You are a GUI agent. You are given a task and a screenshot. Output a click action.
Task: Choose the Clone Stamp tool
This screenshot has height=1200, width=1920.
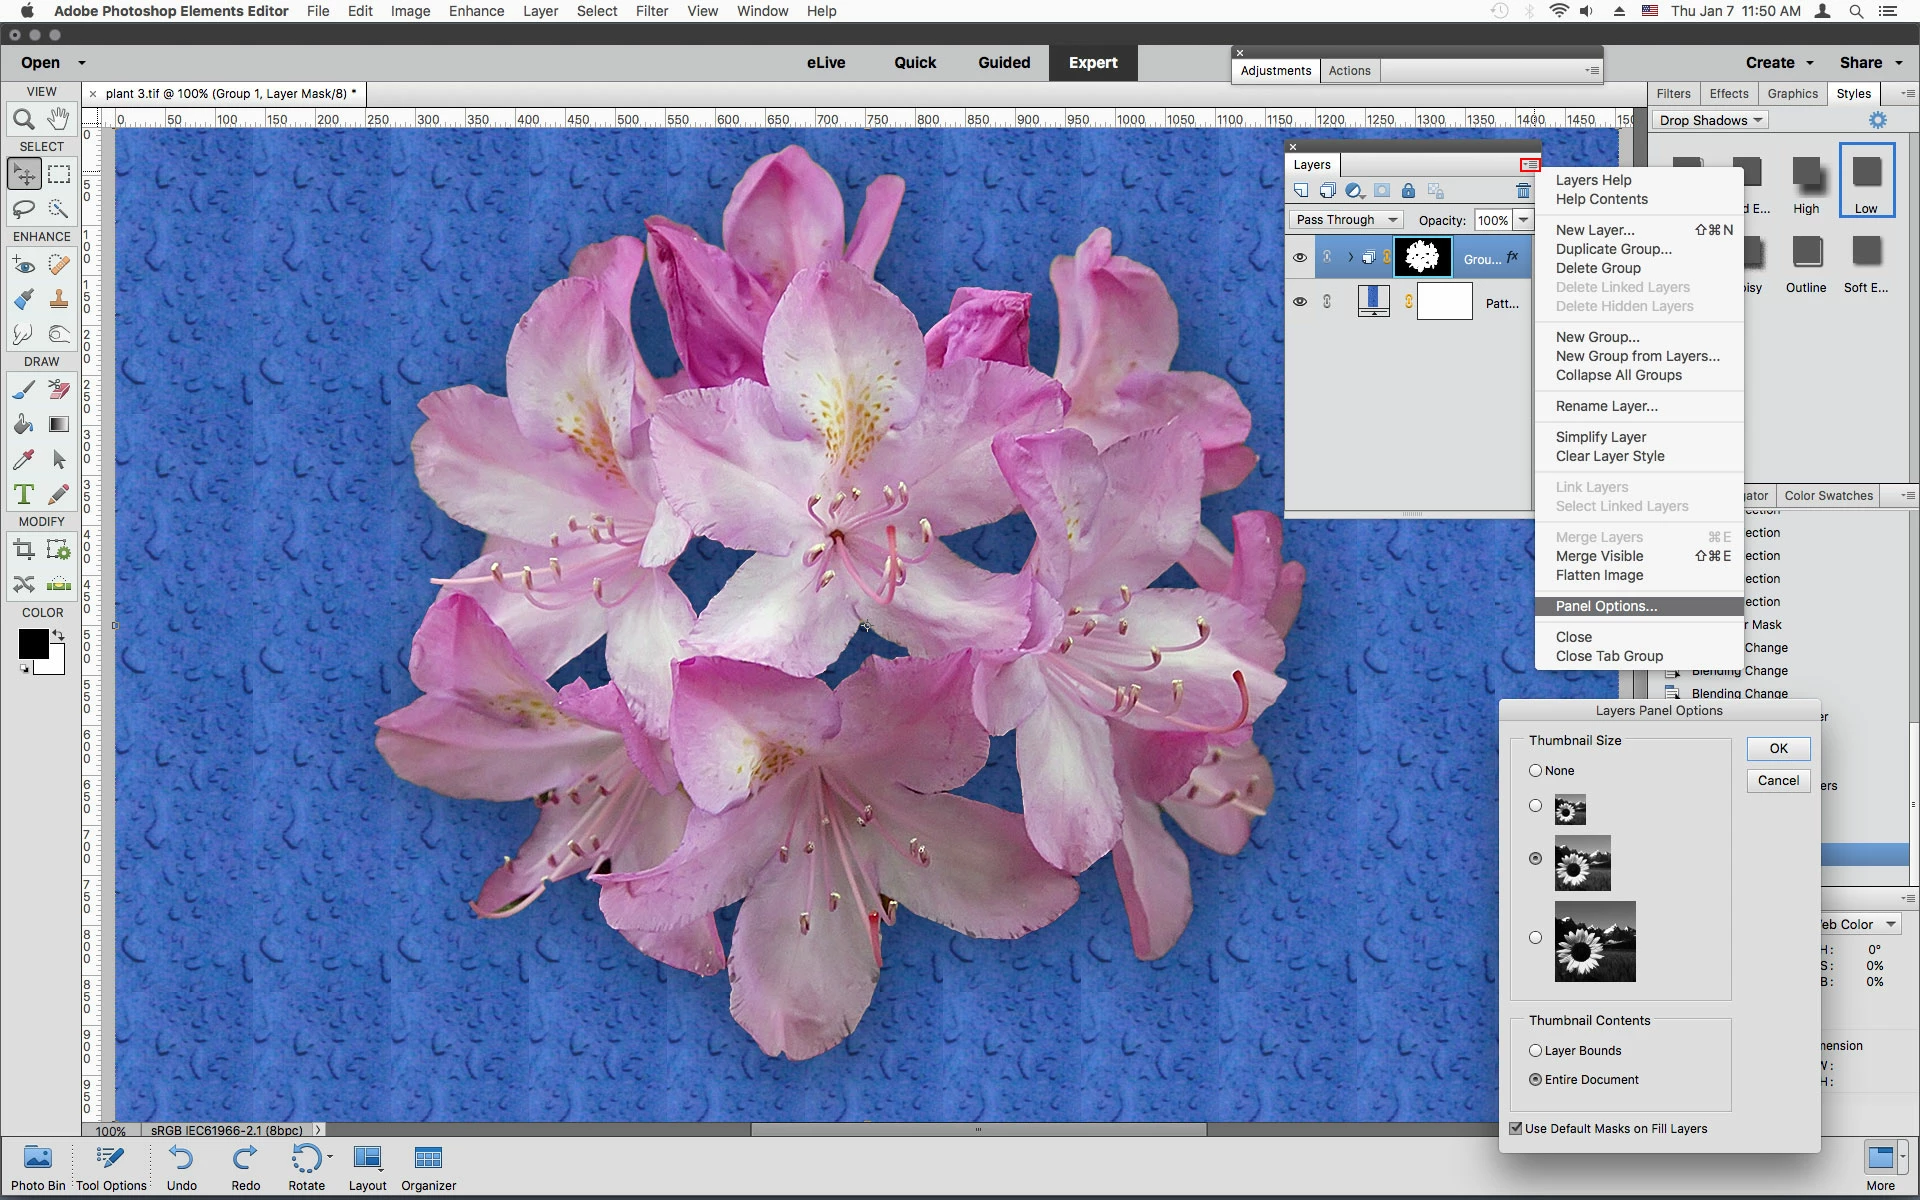(x=59, y=299)
